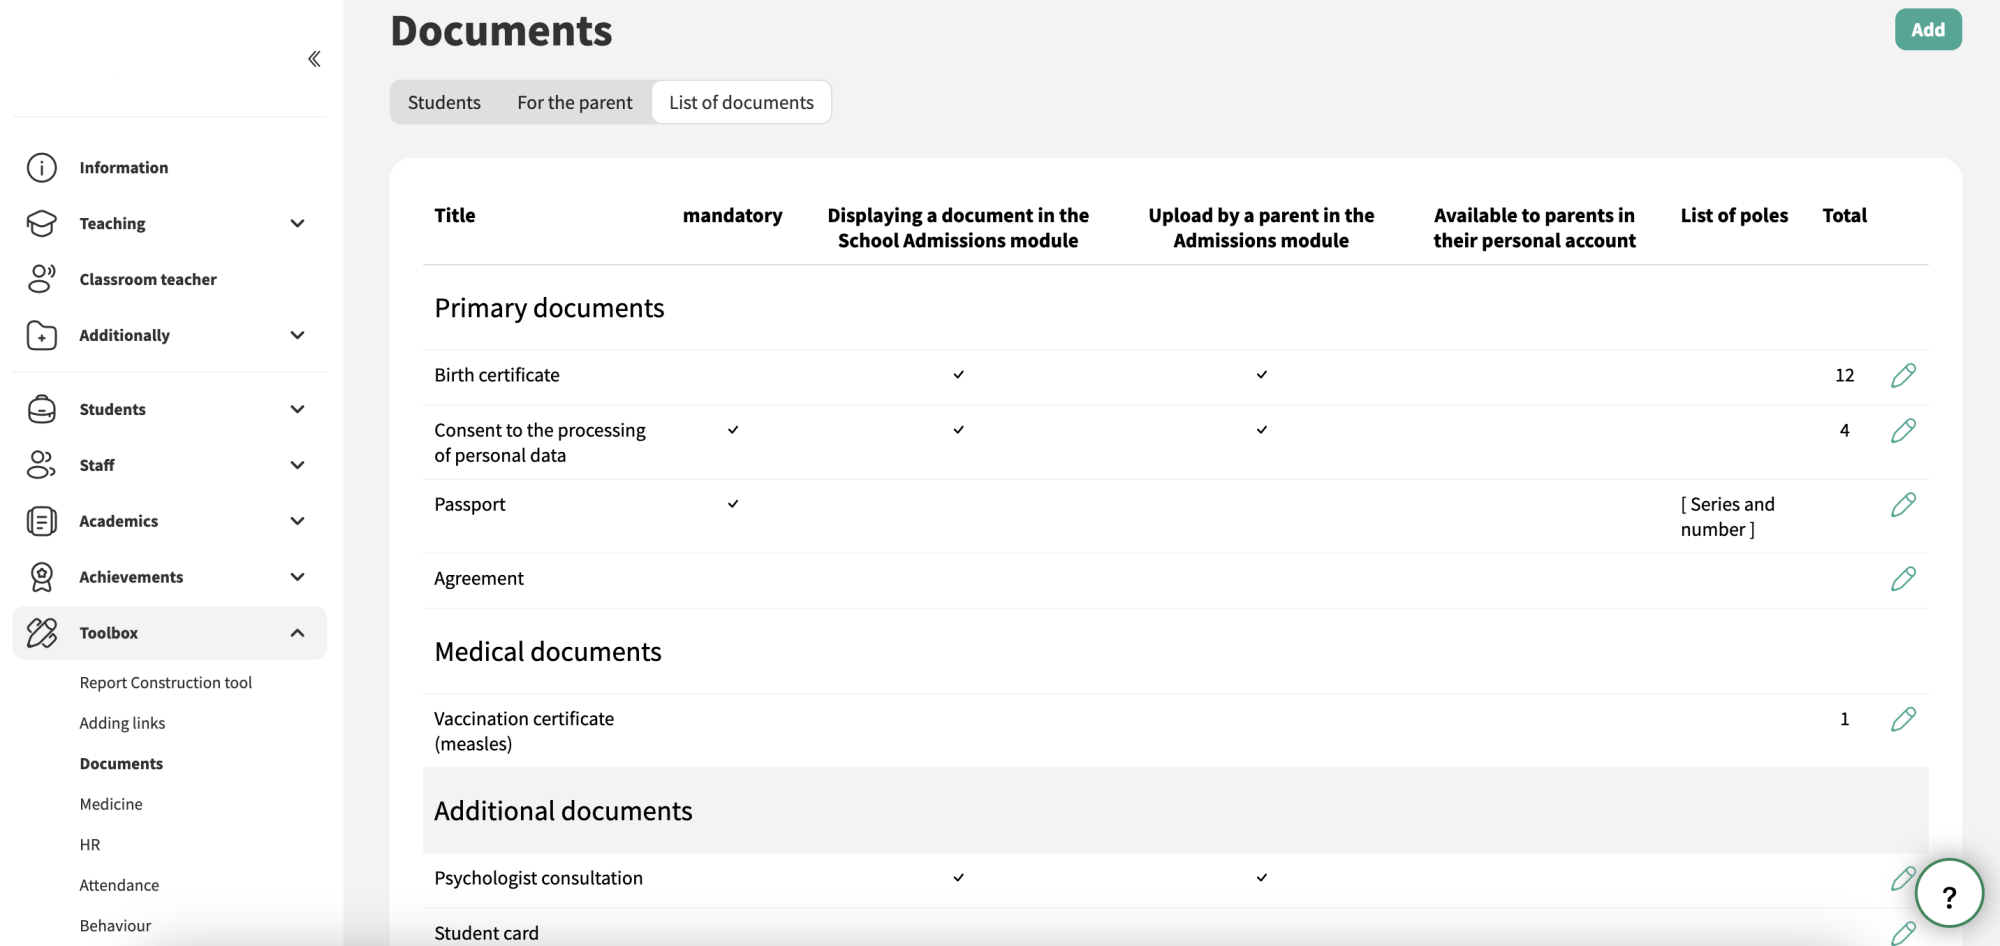Collapse the Toolbox menu chevron
Viewport: 2000px width, 946px height.
[x=297, y=633]
